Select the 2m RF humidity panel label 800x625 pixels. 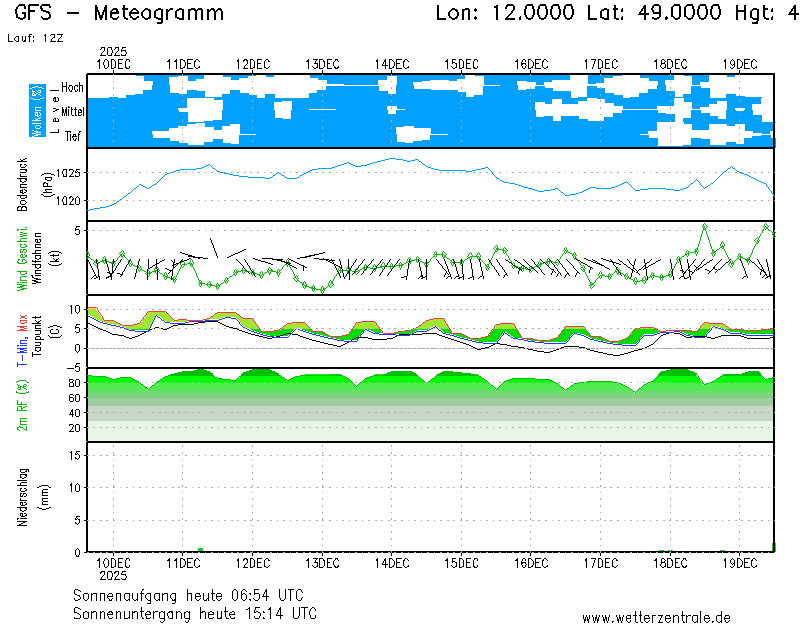pos(22,404)
